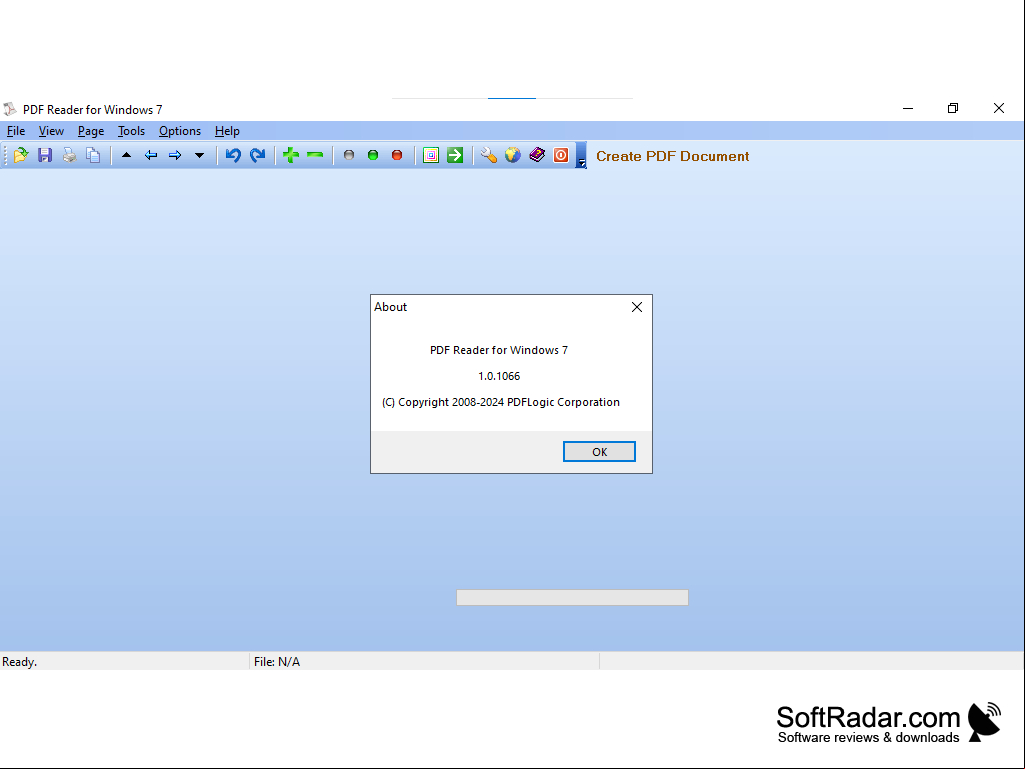Expand the toolbar overflow options arrow
The height and width of the screenshot is (769, 1025).
point(581,156)
